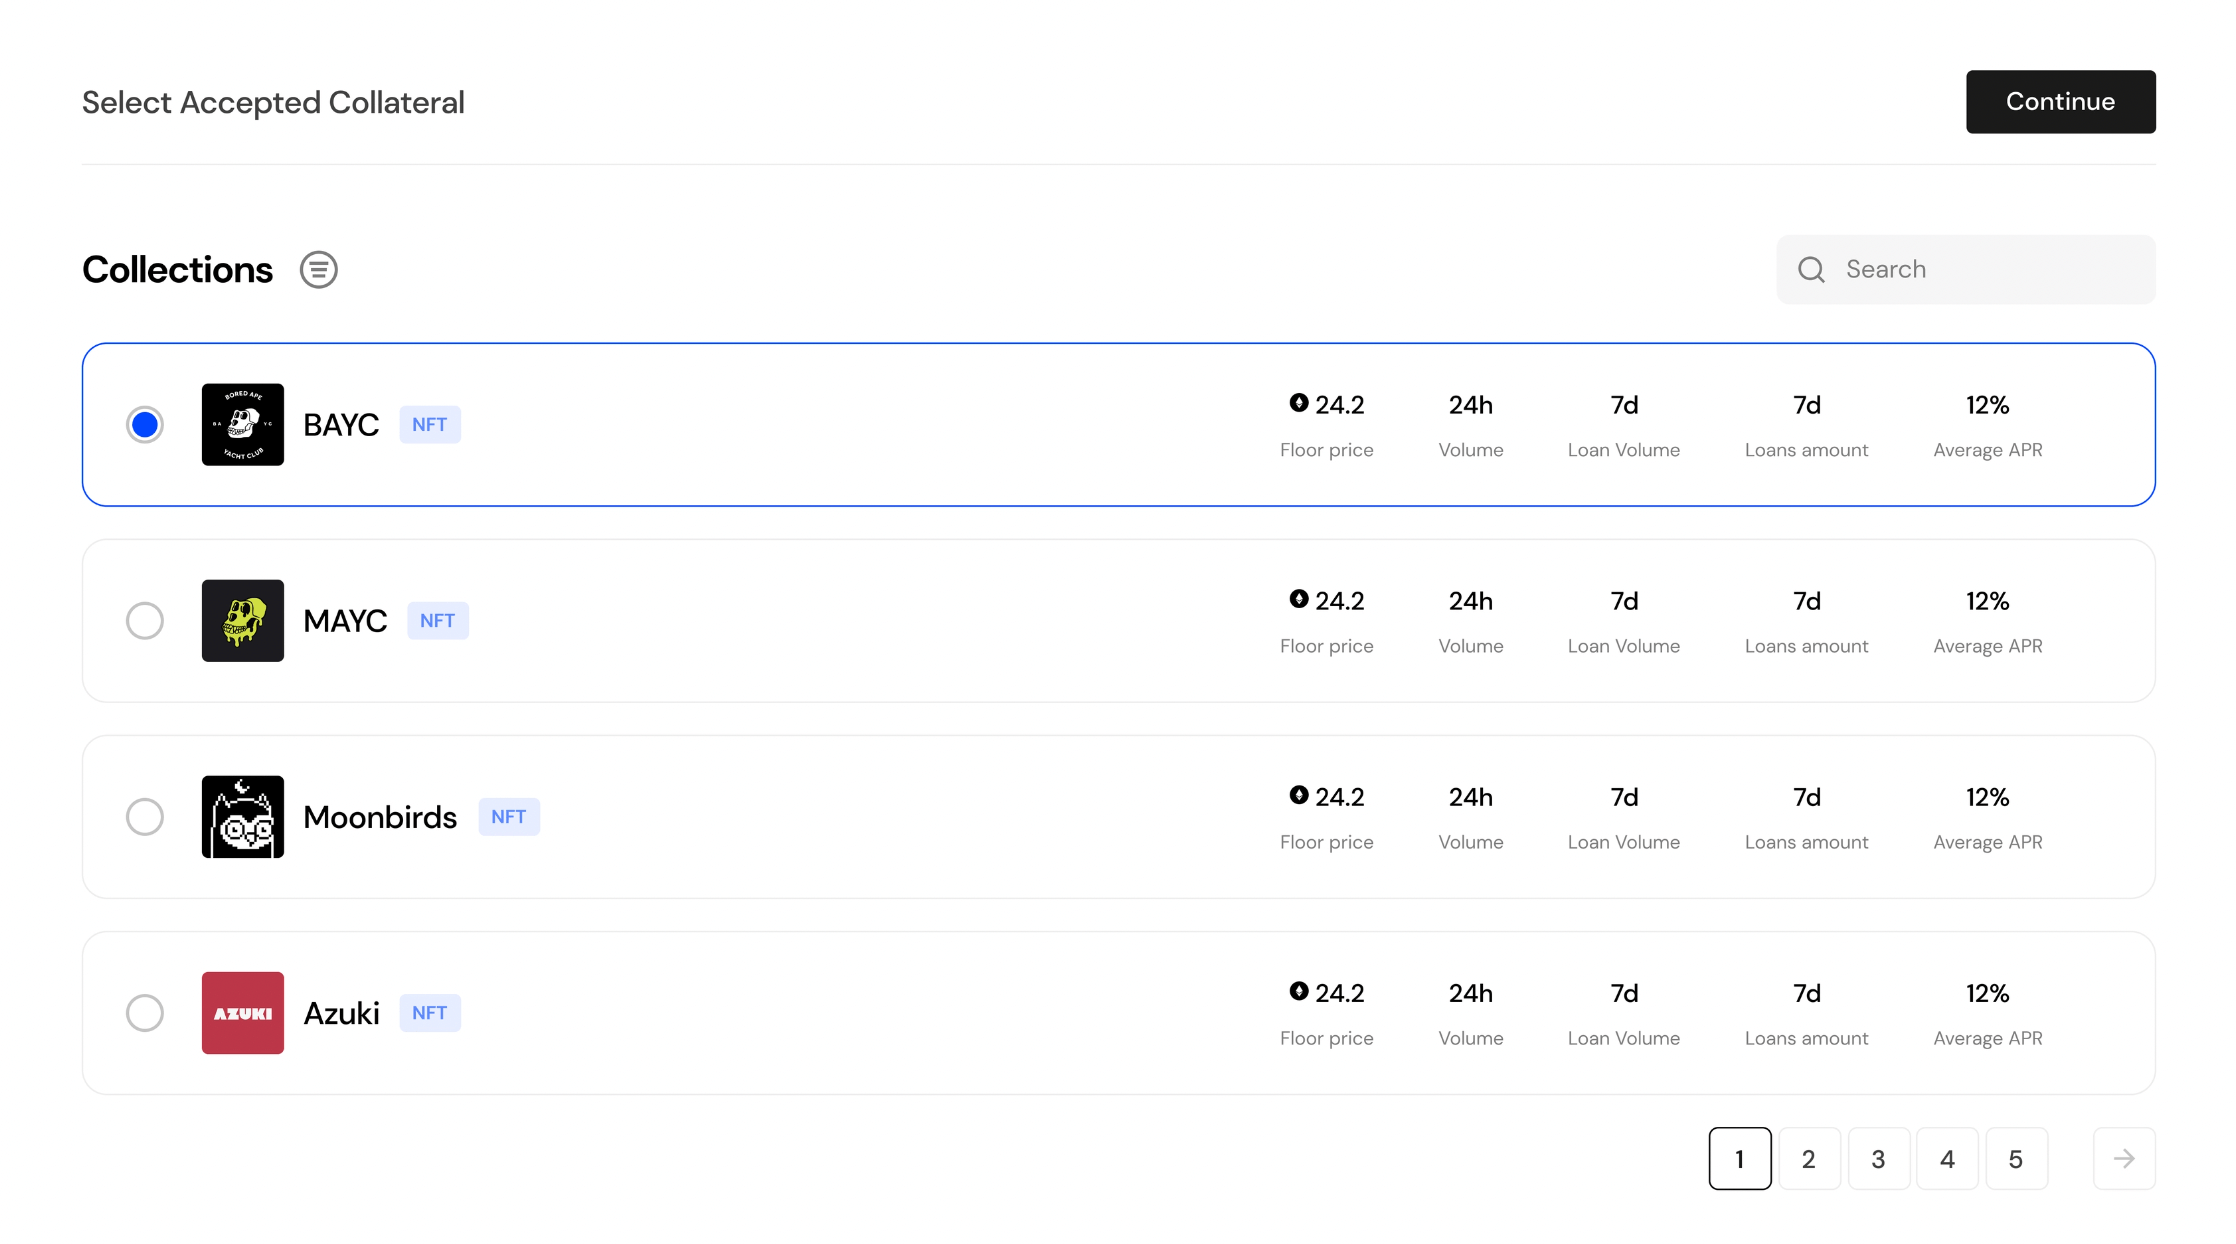Viewport: 2236px width, 1244px height.
Task: Click the NFT tag next to Moonbirds
Action: [508, 817]
